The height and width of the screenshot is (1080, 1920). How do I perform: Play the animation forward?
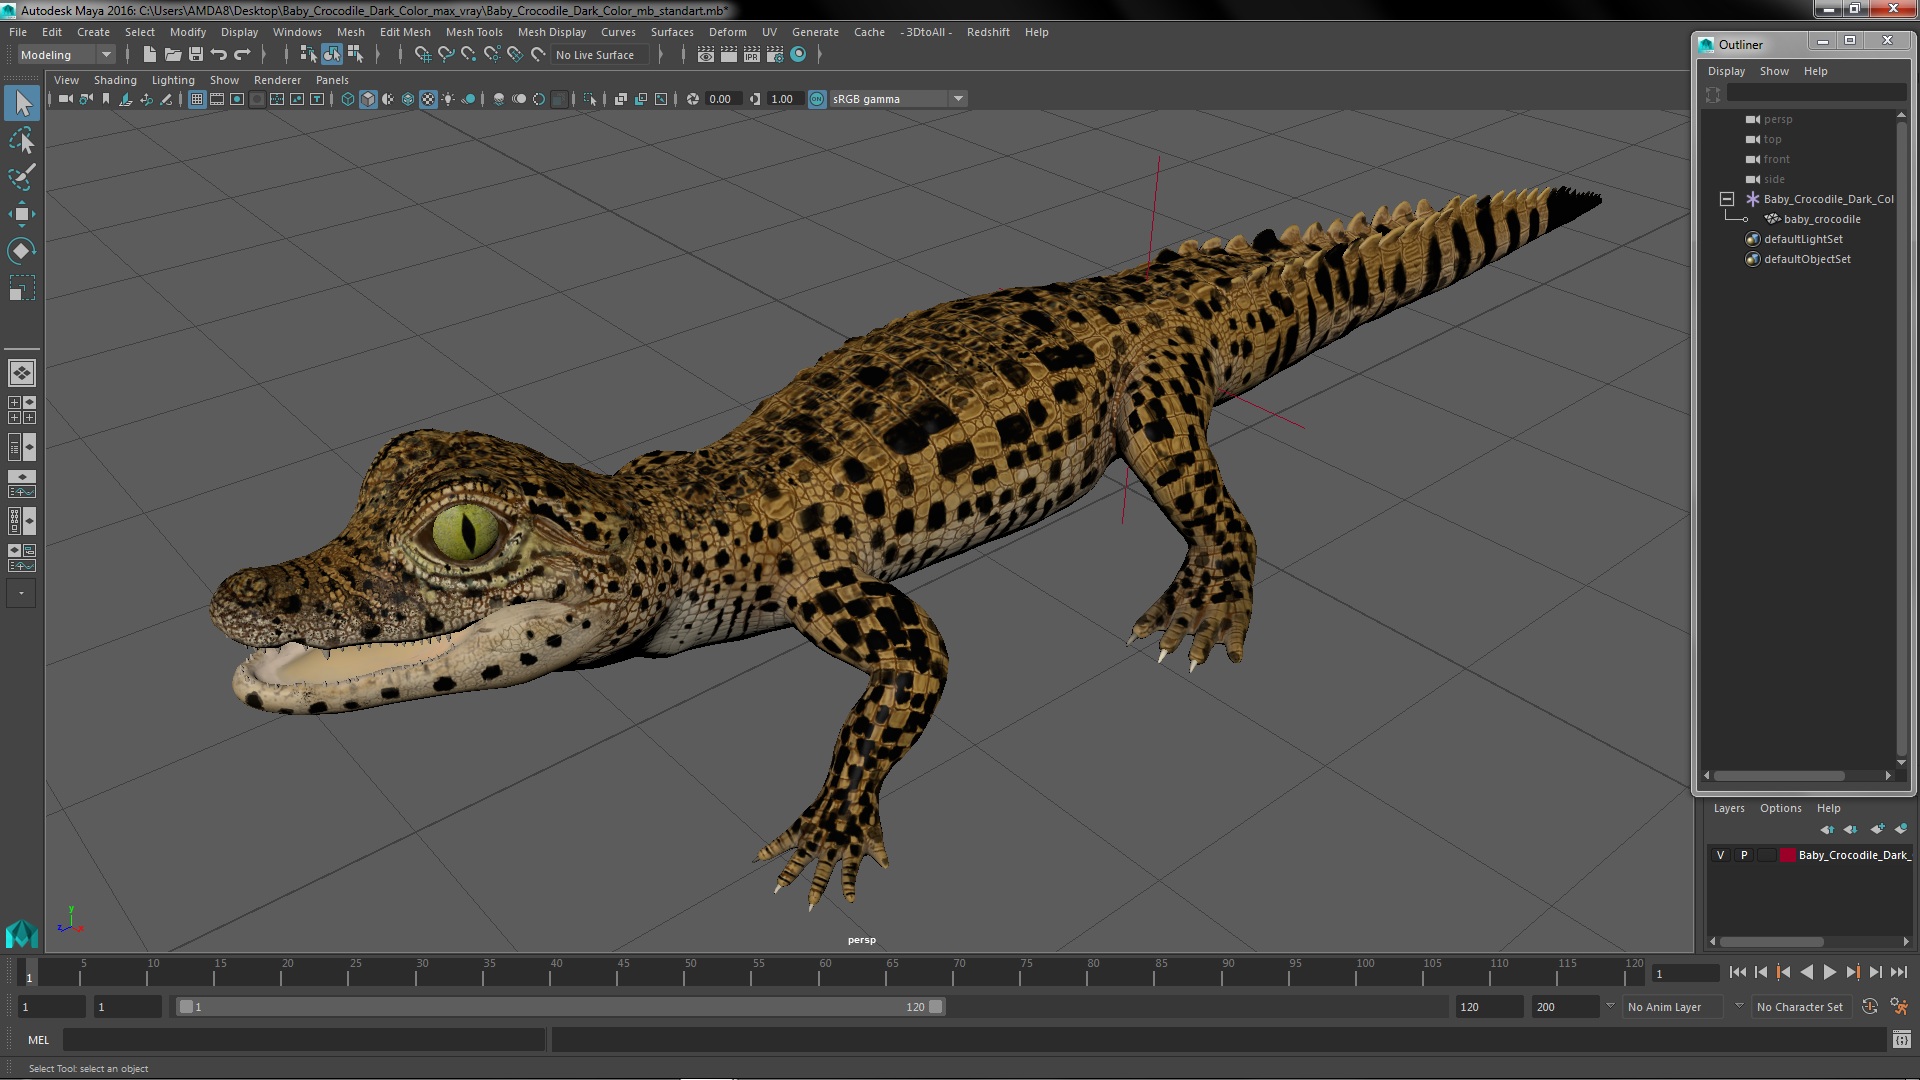tap(1829, 972)
